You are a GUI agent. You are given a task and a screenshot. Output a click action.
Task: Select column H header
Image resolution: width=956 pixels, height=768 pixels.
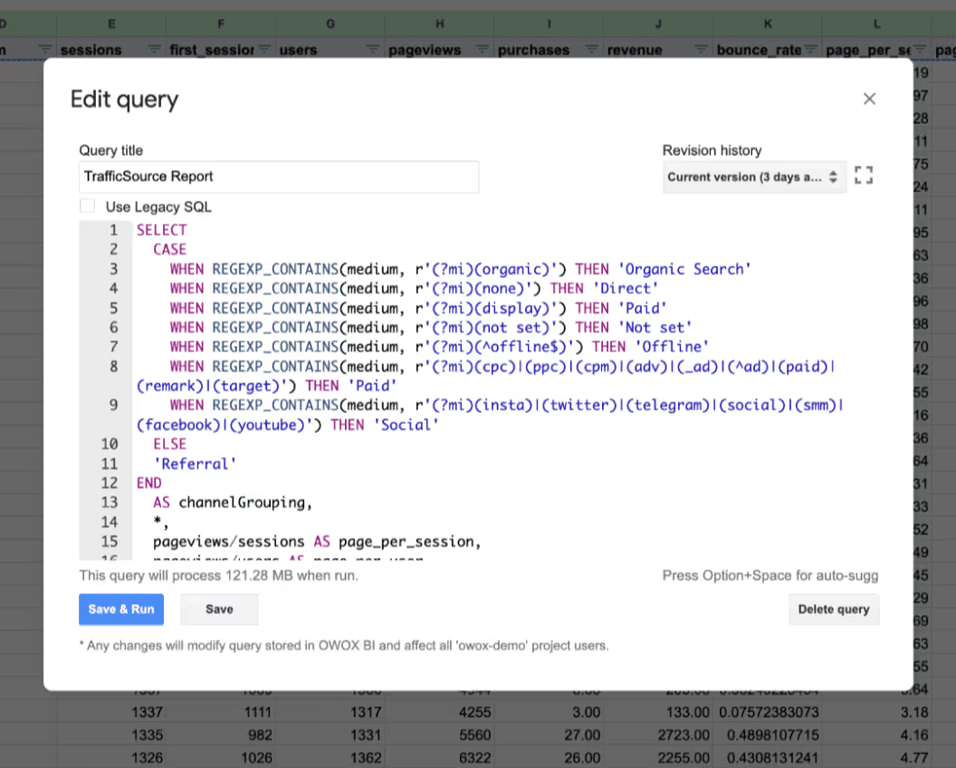(440, 24)
